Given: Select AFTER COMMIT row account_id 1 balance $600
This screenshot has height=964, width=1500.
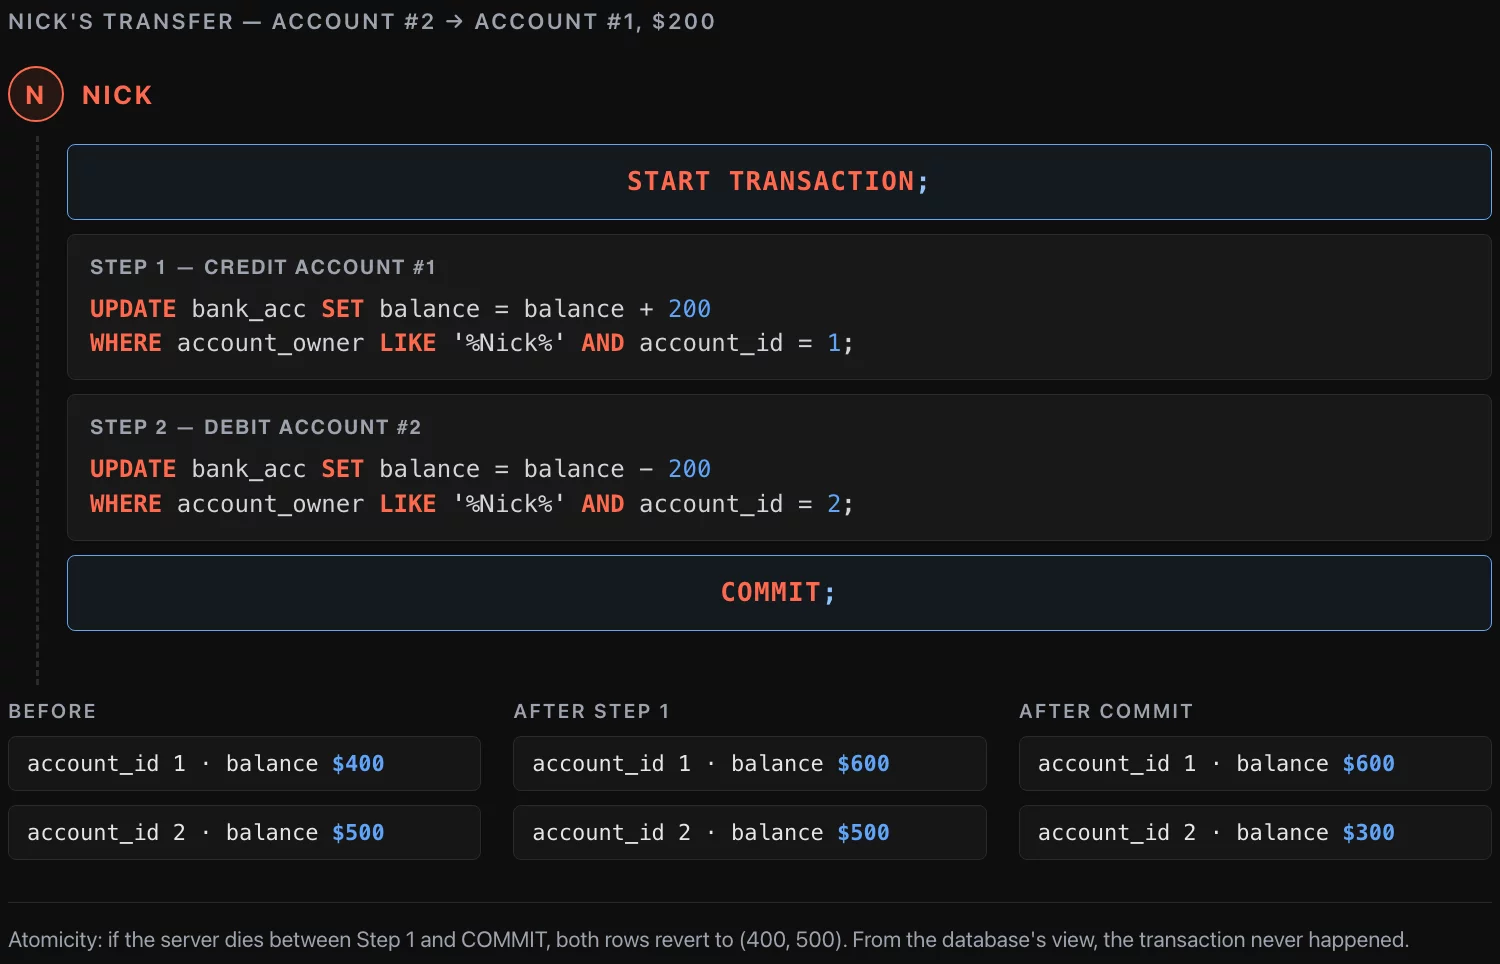Looking at the screenshot, I should [x=1255, y=764].
